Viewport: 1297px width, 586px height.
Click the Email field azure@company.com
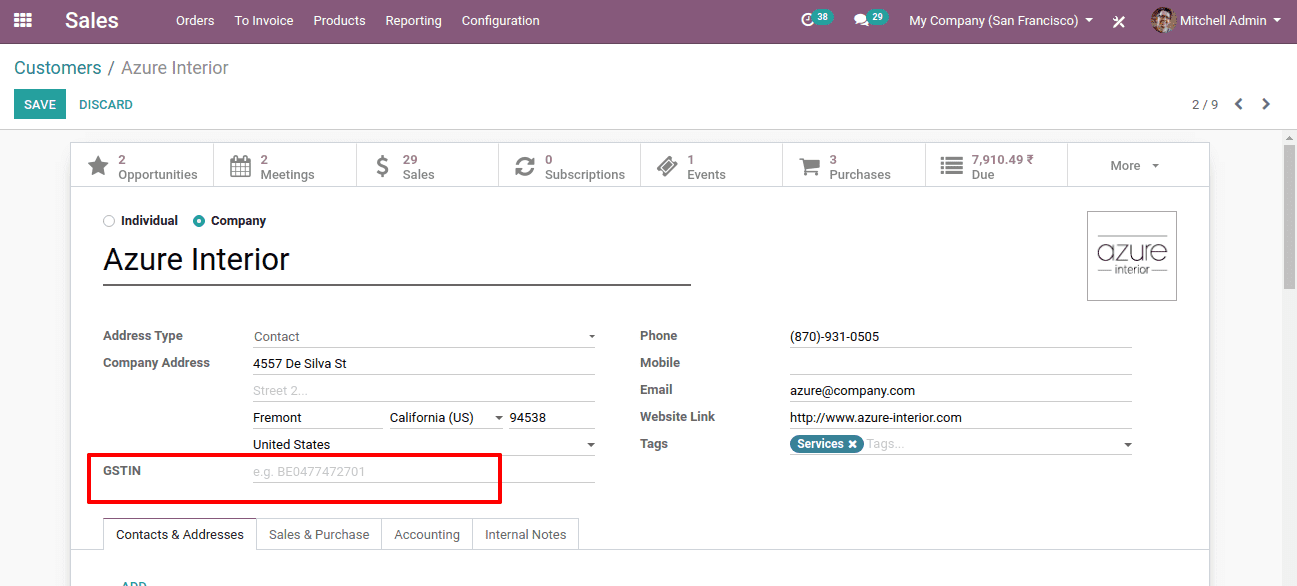tap(960, 391)
